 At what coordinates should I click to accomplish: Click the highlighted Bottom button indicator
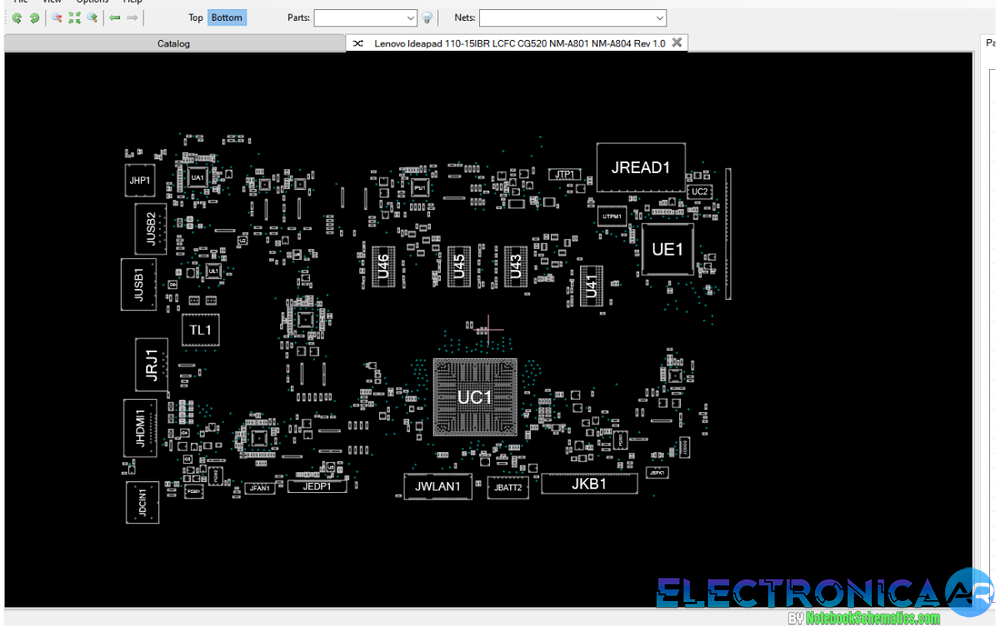pyautogui.click(x=226, y=17)
